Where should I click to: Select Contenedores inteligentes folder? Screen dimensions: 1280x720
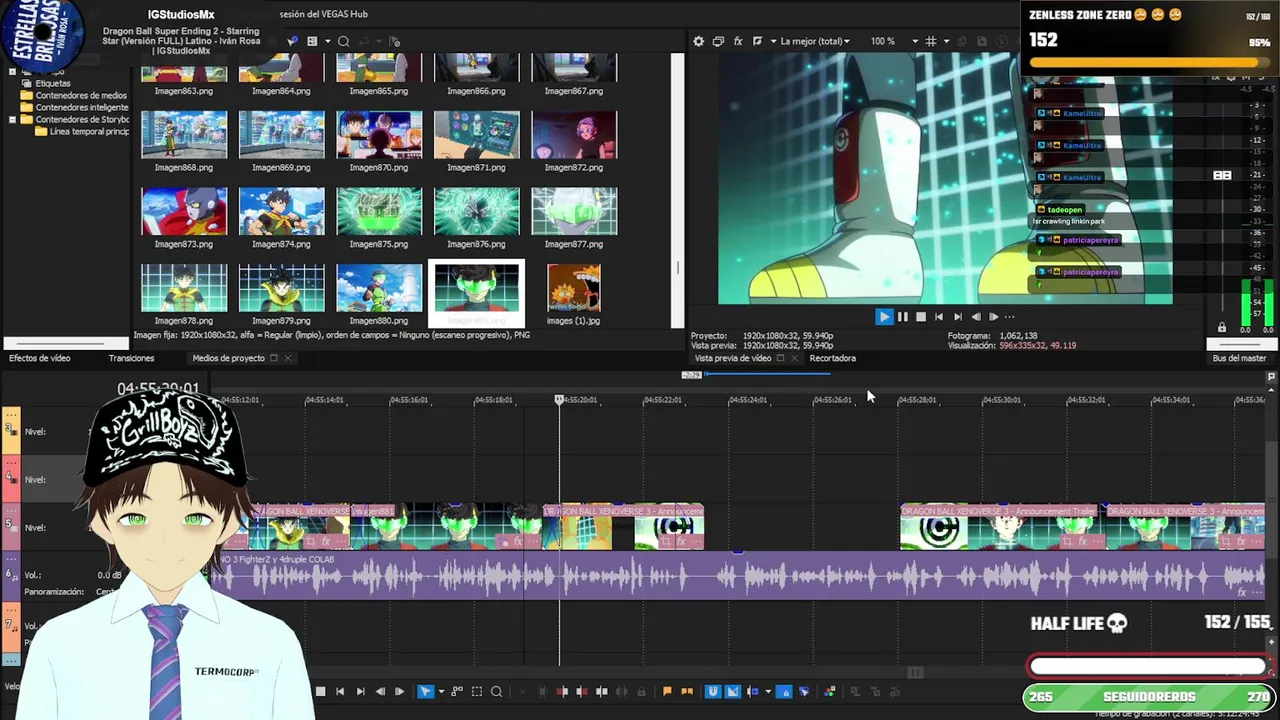[82, 107]
